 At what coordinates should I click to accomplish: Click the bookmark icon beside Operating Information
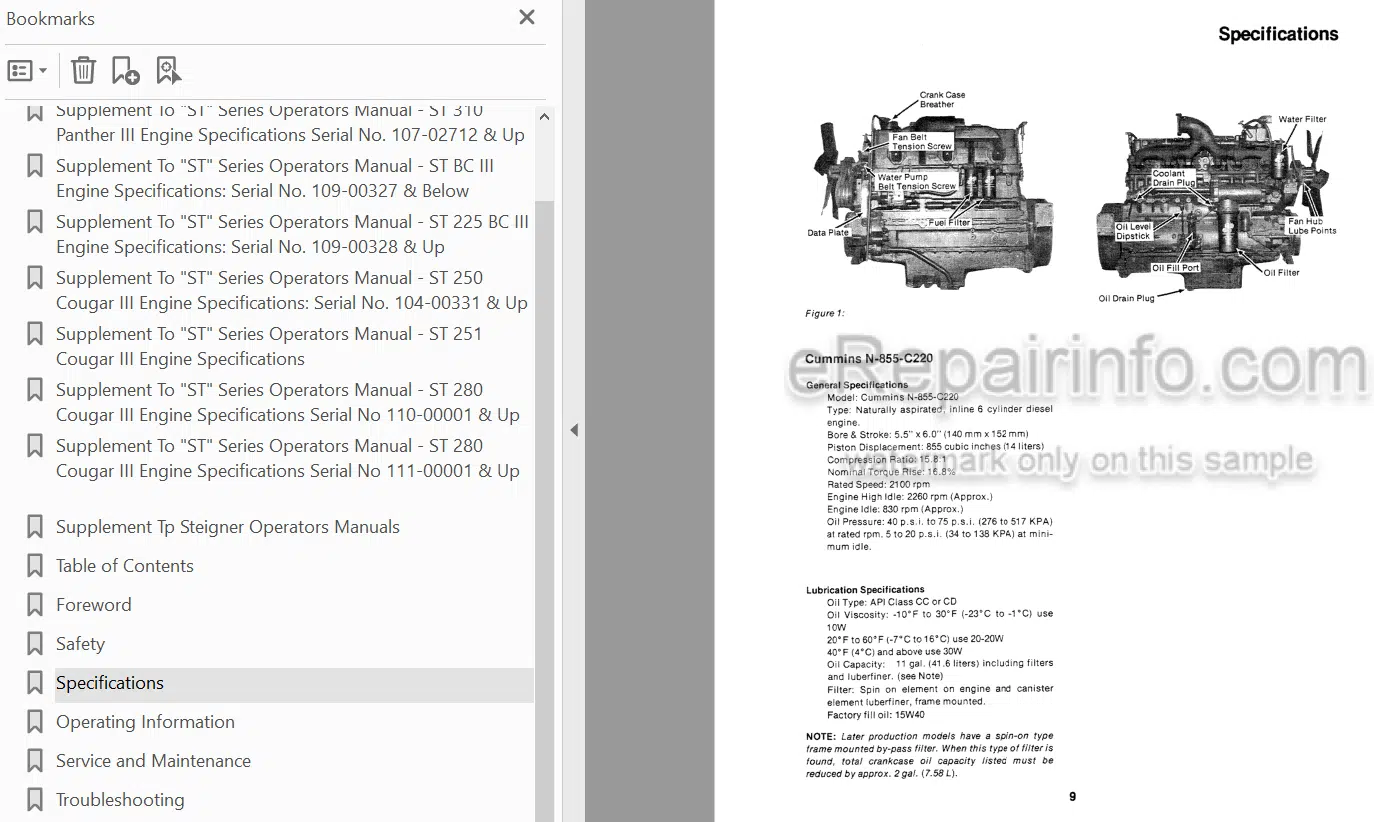[x=35, y=722]
